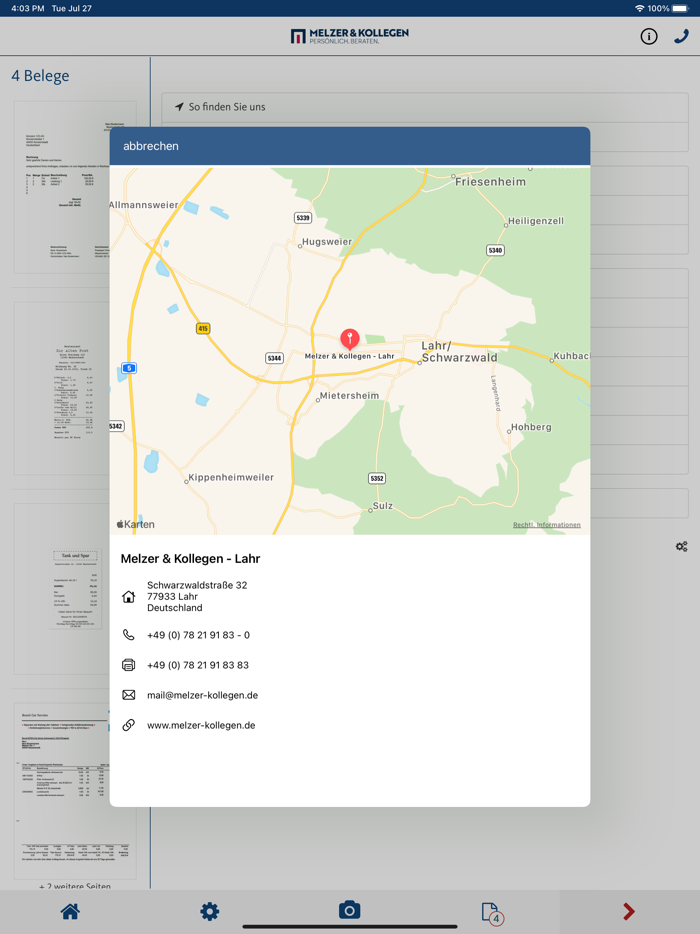Tap the Hohberg map label
This screenshot has height=934, width=700.
531,427
